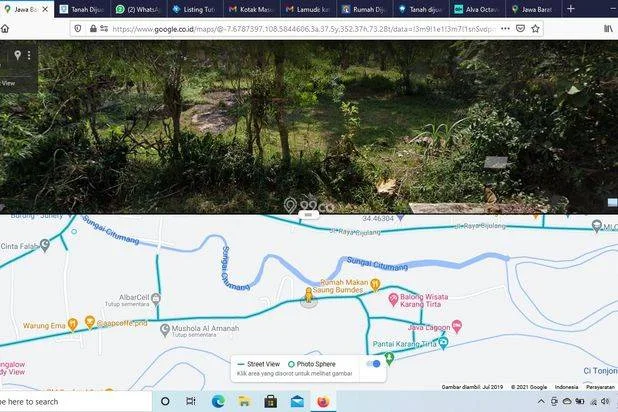Close the active Jawa Barat Maps tab
The width and height of the screenshot is (618, 412).
tap(45, 9)
